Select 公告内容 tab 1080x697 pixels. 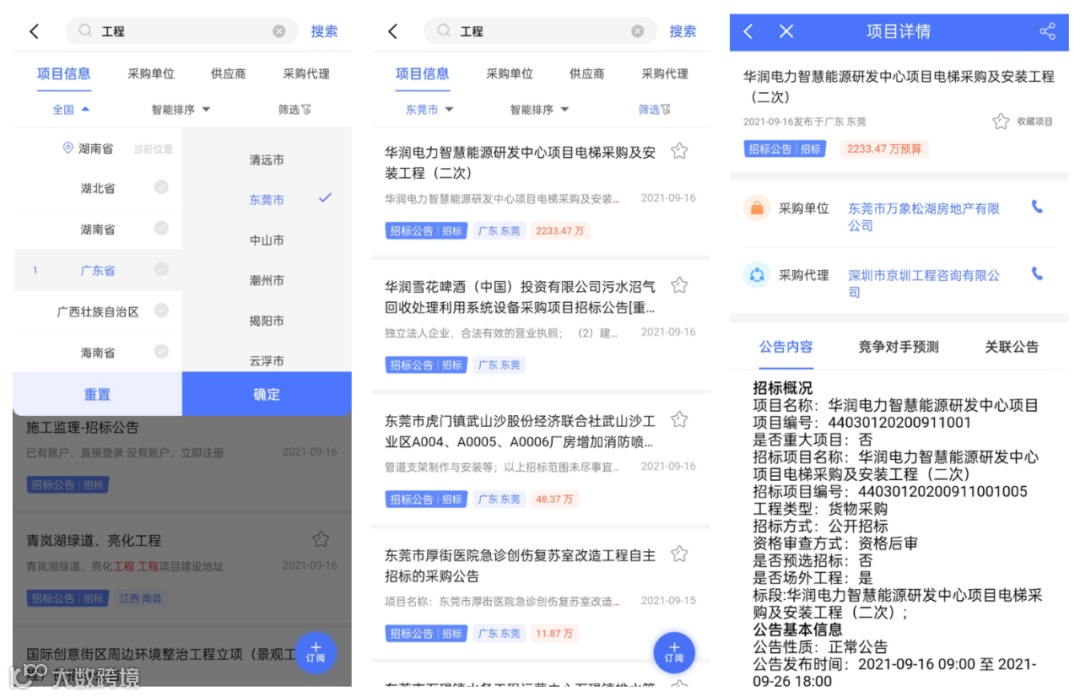pos(786,346)
